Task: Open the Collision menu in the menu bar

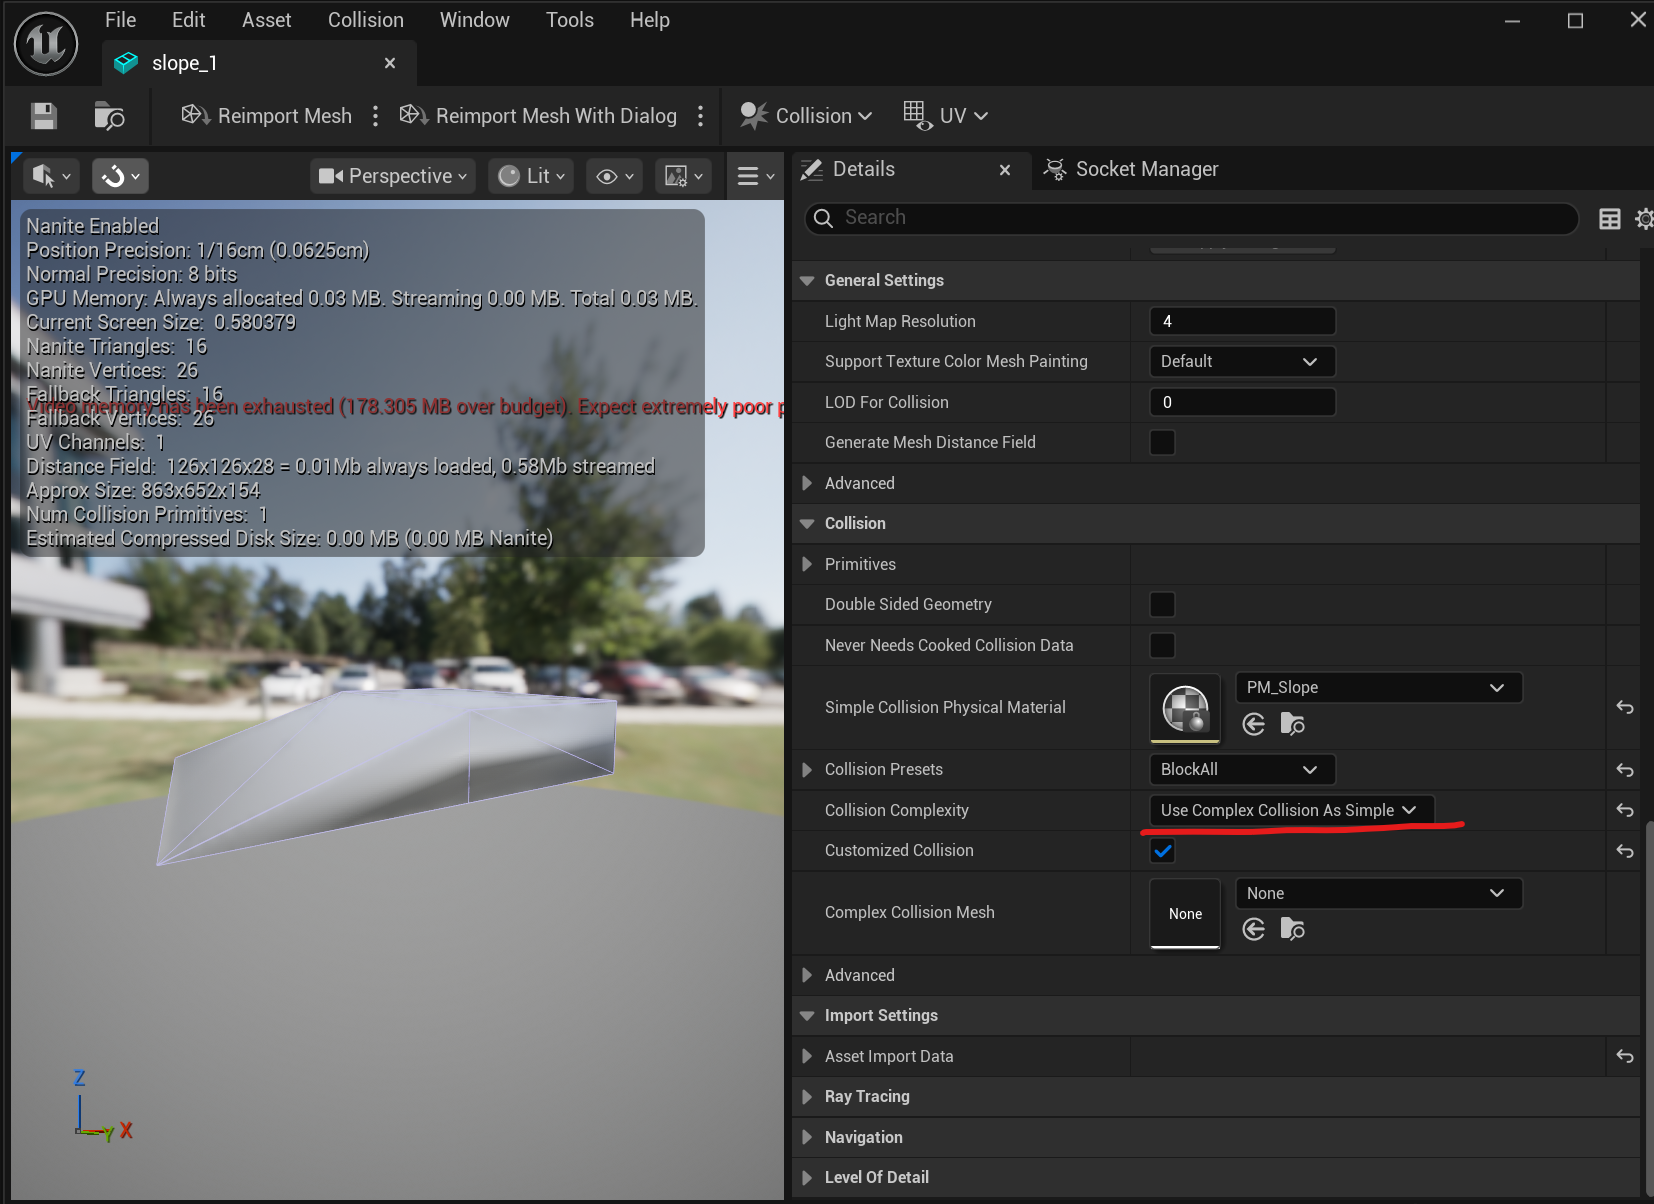Action: coord(366,20)
